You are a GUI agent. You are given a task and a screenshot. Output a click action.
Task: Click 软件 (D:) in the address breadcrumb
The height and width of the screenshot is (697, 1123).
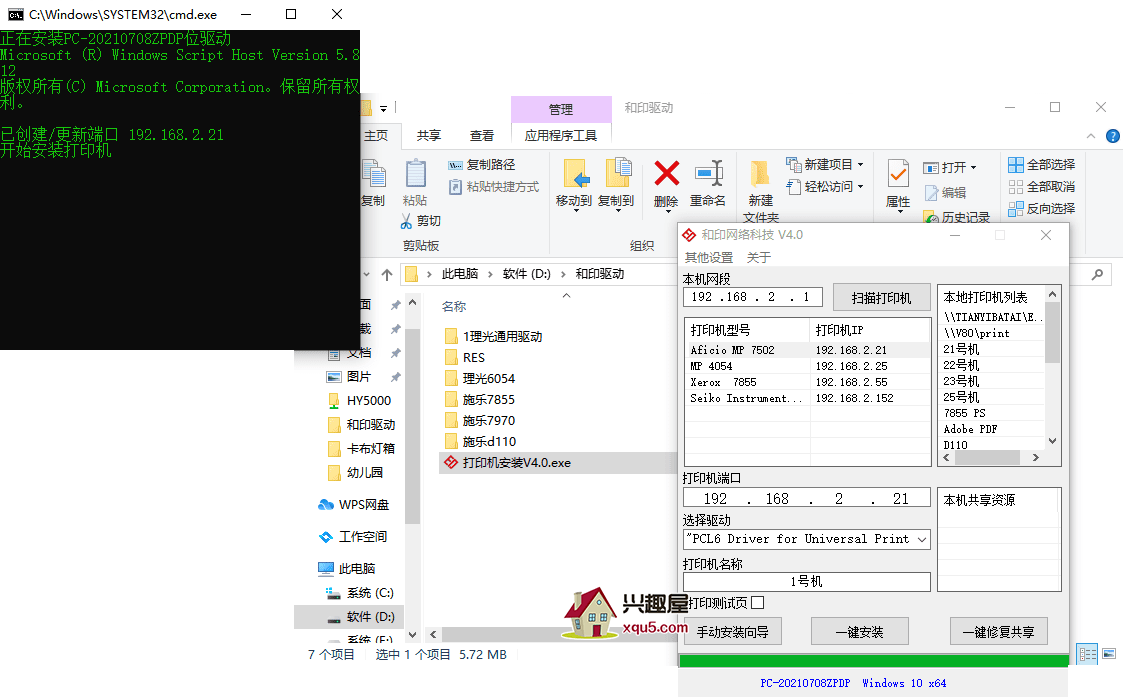[526, 274]
